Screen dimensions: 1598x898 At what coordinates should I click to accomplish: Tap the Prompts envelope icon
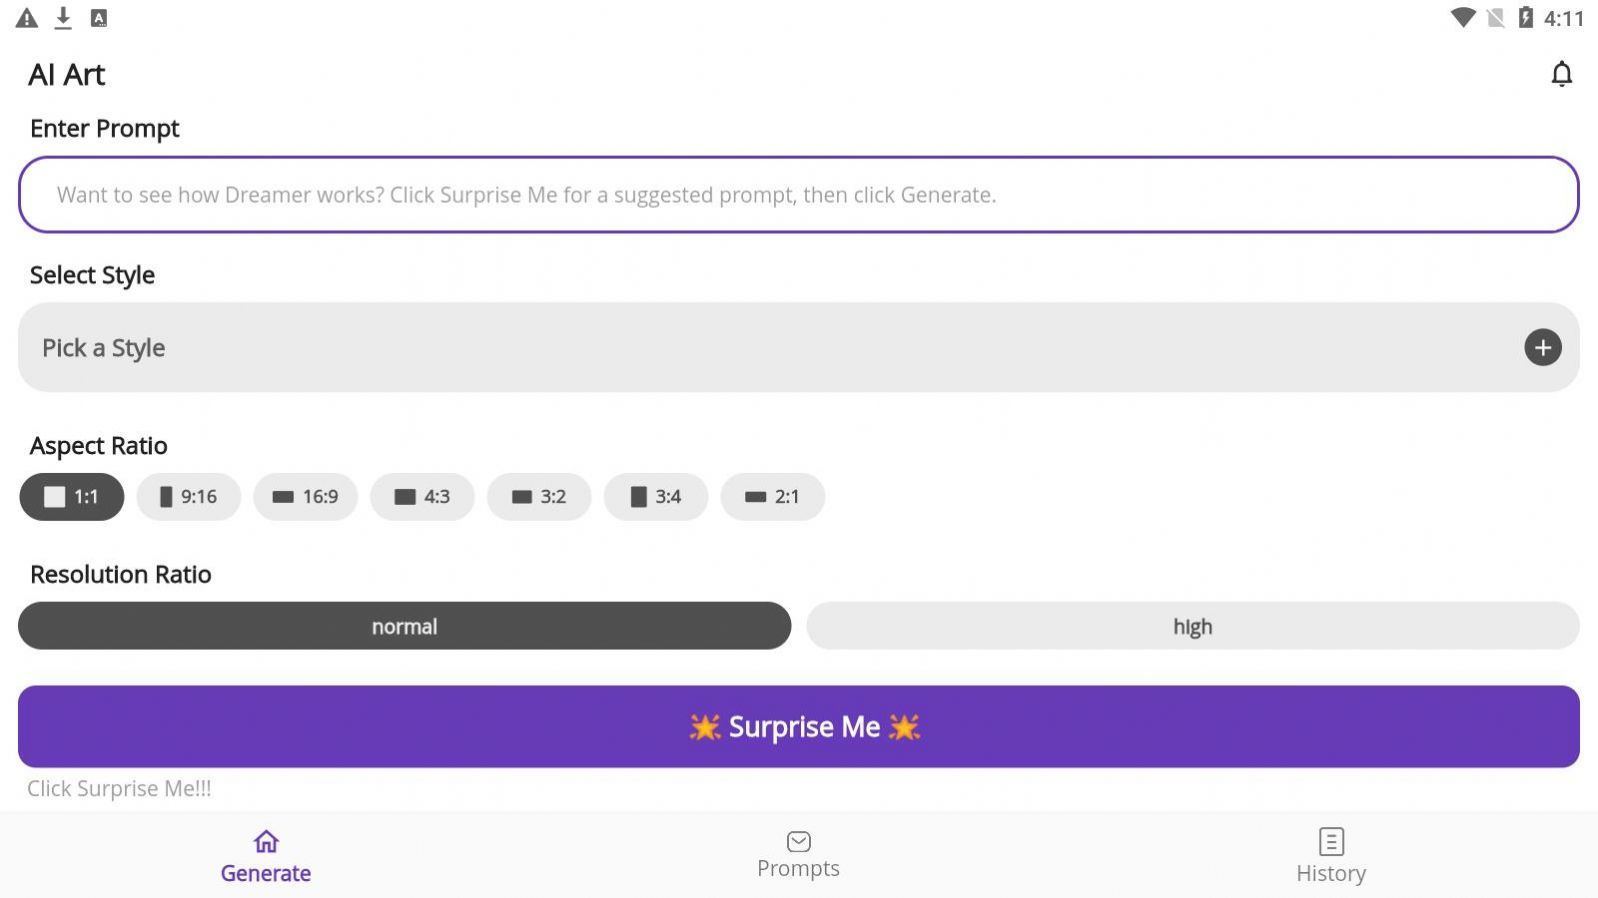[798, 842]
